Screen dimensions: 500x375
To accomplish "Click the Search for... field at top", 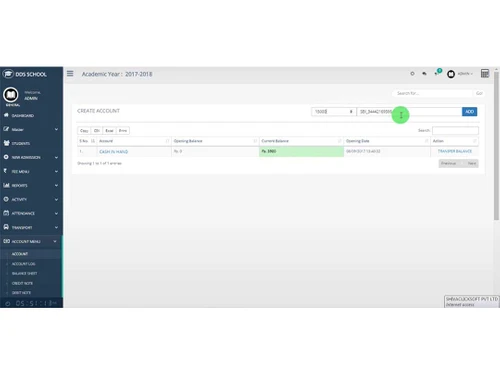I will pos(433,93).
